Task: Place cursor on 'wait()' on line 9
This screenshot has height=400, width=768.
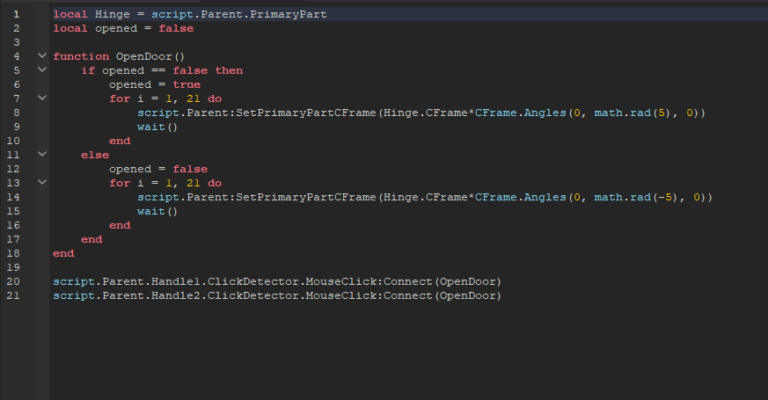Action: point(157,127)
